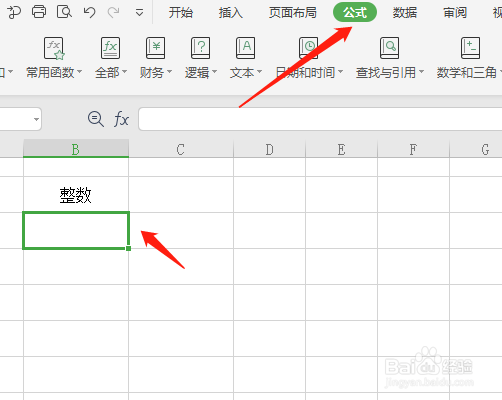Expand the 查找与引用 dropdown label

tap(390, 72)
